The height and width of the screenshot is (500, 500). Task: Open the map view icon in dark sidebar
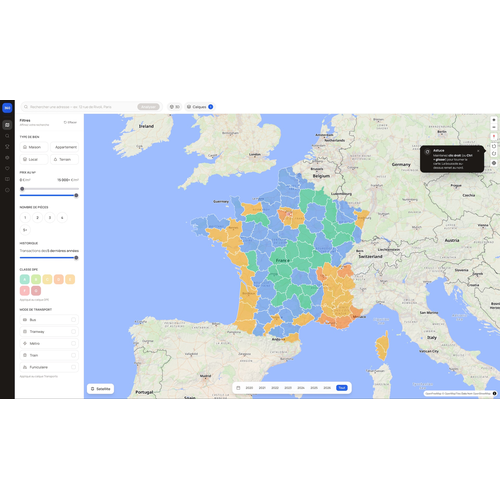pos(7,125)
